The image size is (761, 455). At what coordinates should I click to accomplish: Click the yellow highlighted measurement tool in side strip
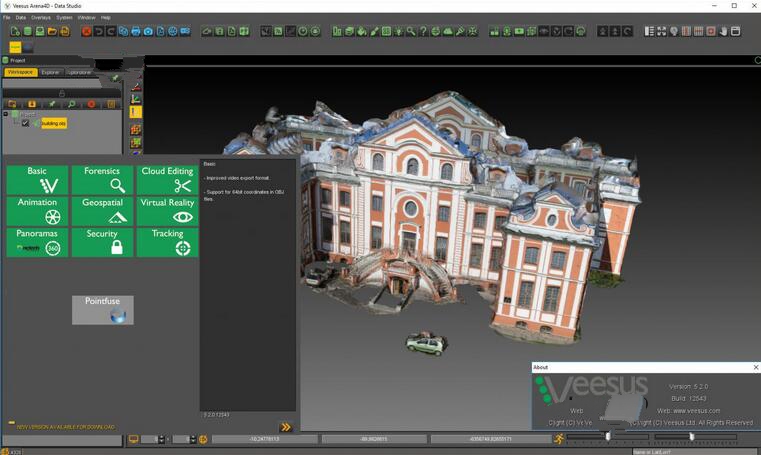coord(135,112)
